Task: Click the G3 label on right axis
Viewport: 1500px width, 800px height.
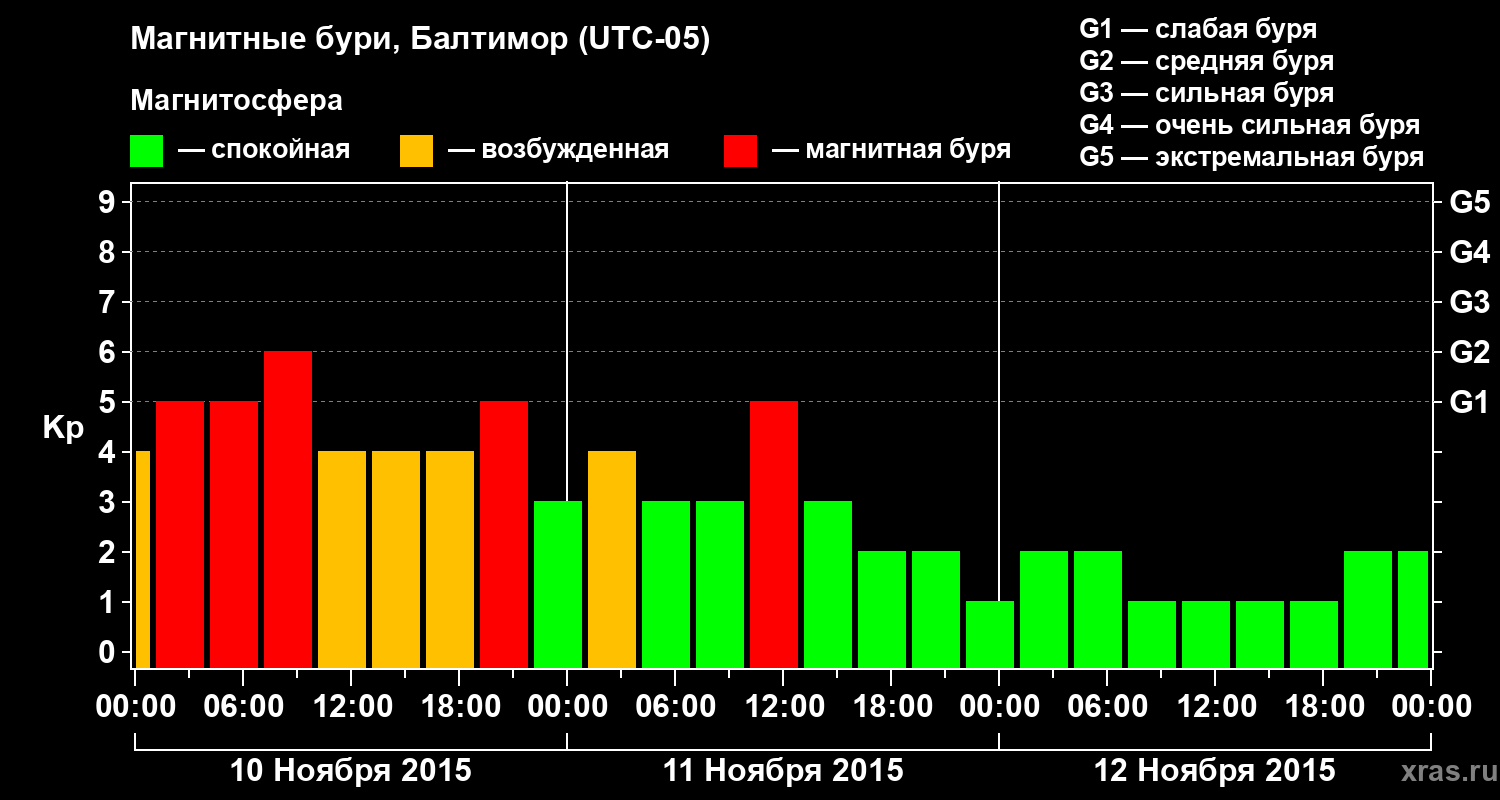Action: click(x=1470, y=302)
